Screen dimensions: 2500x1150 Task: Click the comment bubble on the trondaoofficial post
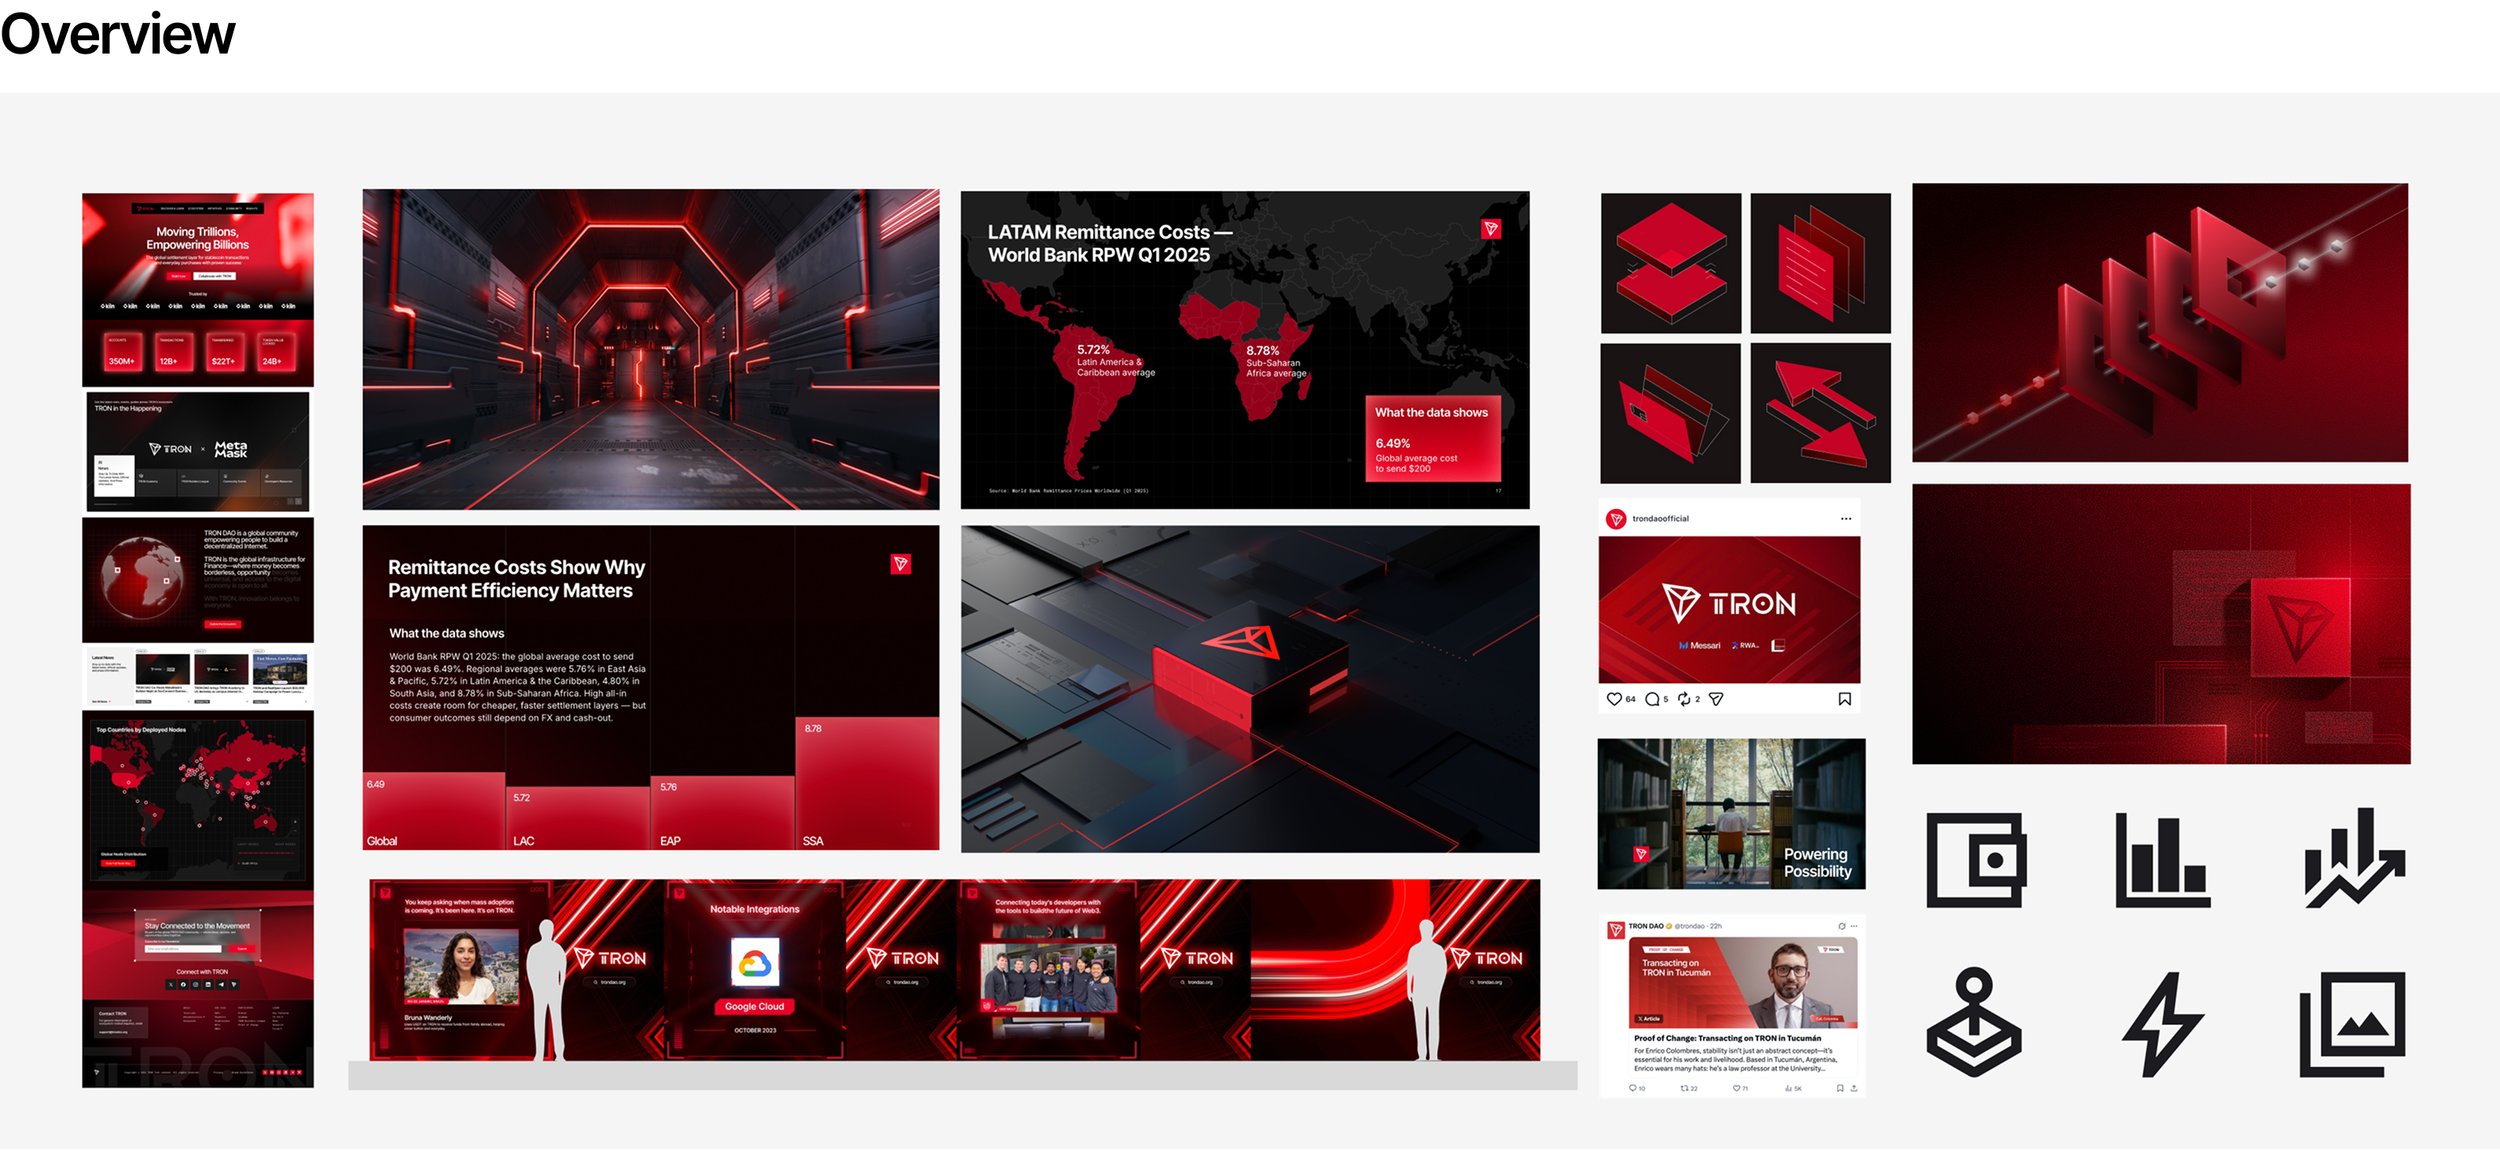tap(1652, 699)
